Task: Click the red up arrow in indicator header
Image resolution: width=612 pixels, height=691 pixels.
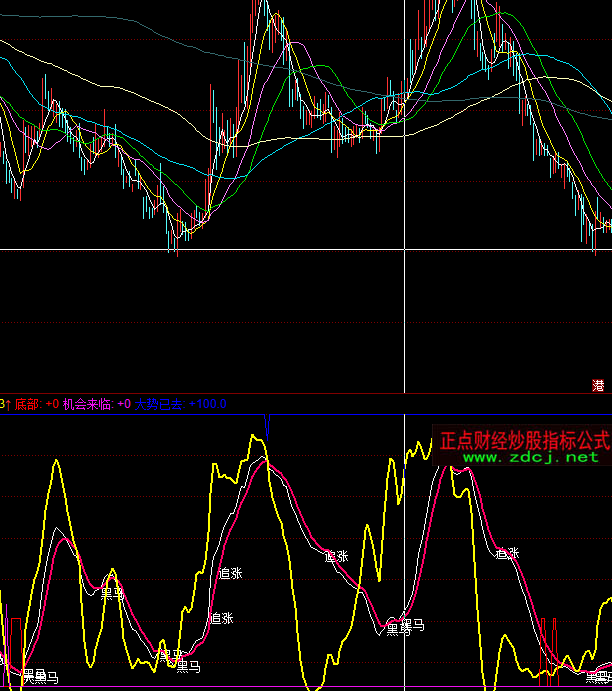Action: (9, 404)
